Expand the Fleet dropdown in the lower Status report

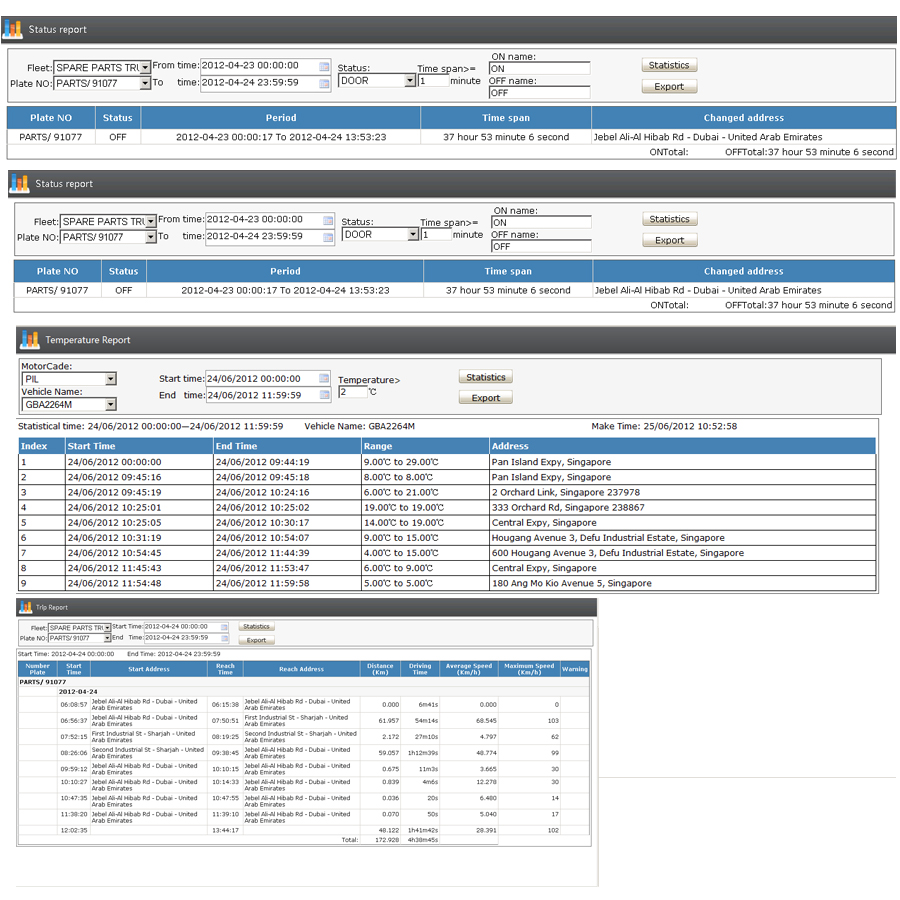[151, 221]
